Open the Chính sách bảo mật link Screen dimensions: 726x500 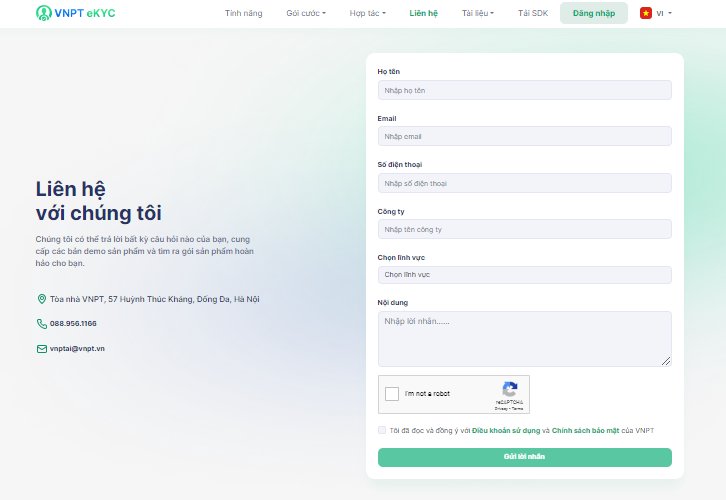[585, 431]
